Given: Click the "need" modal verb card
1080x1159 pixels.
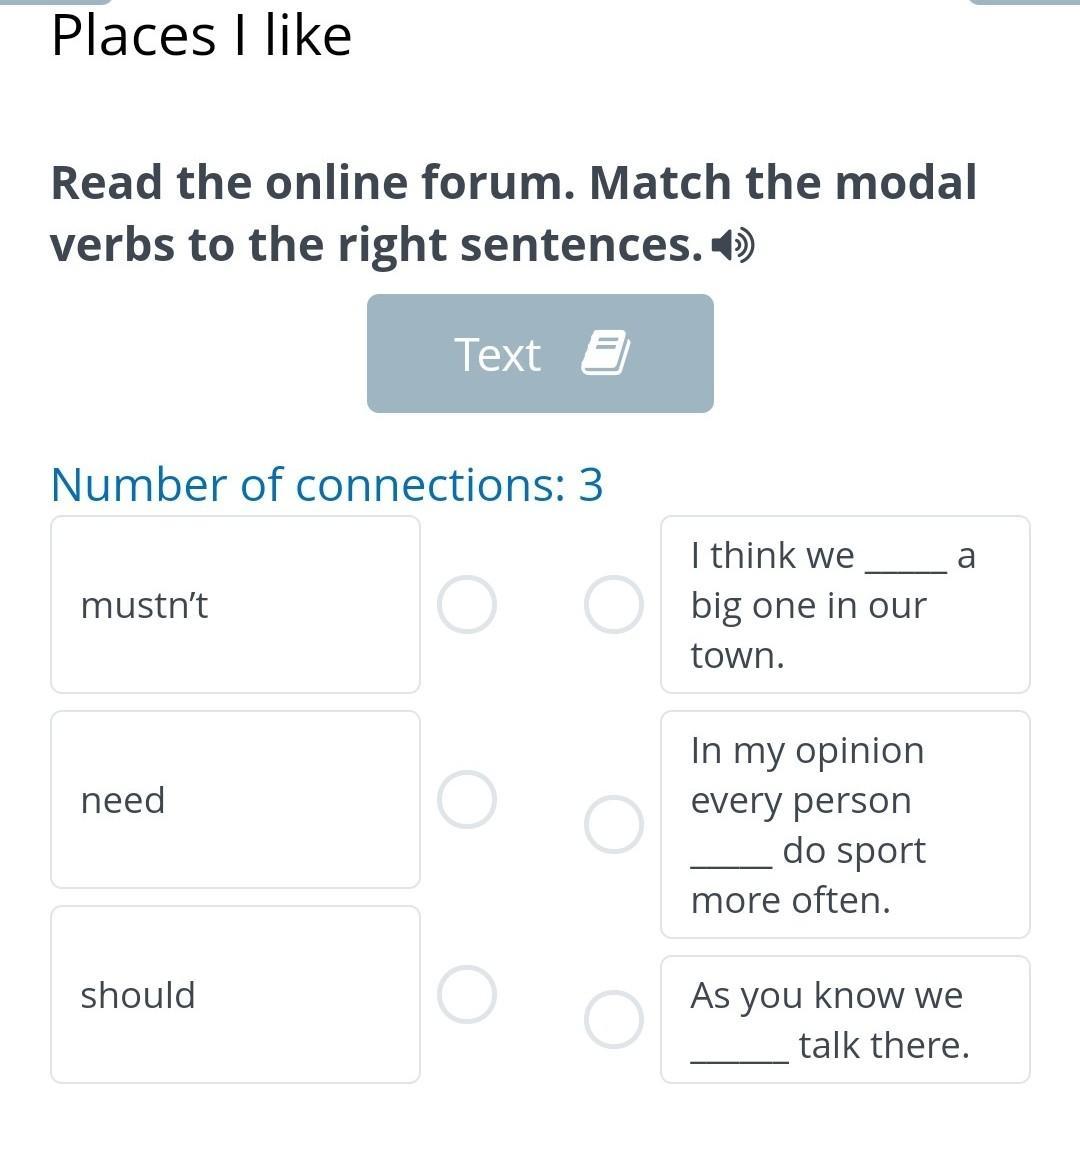Looking at the screenshot, I should pyautogui.click(x=235, y=799).
